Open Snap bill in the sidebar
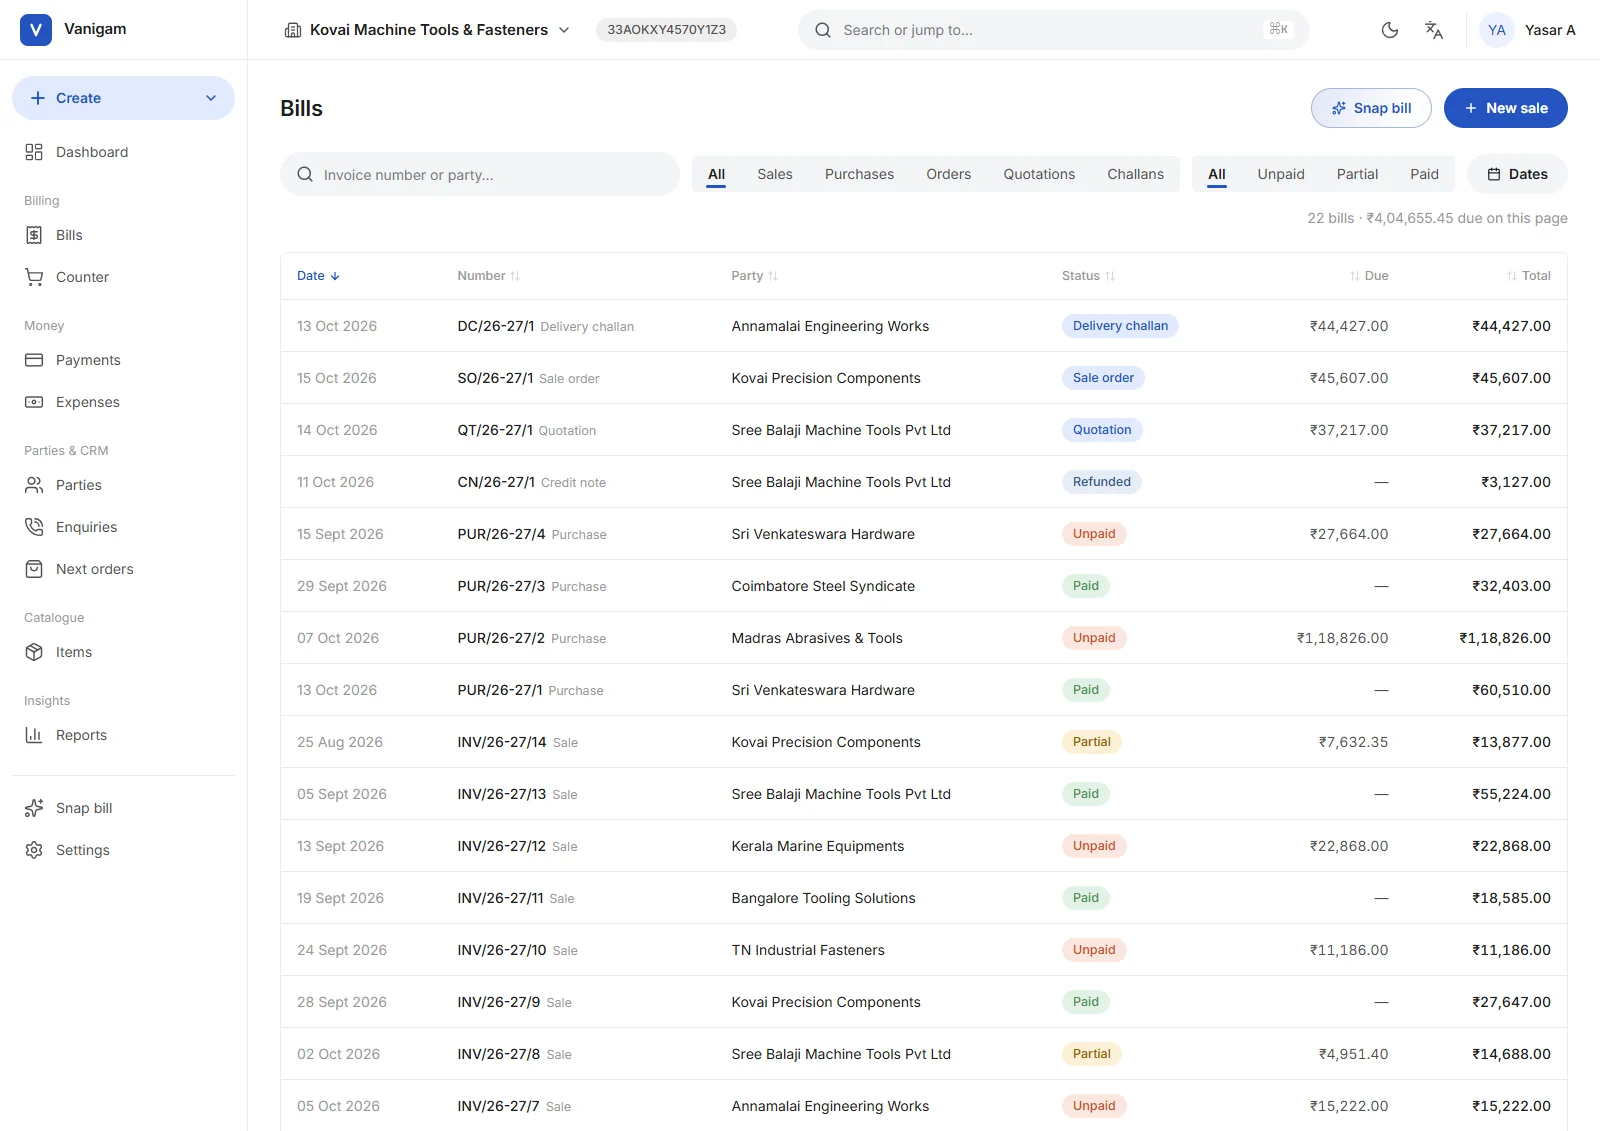The image size is (1600, 1131). (123, 808)
